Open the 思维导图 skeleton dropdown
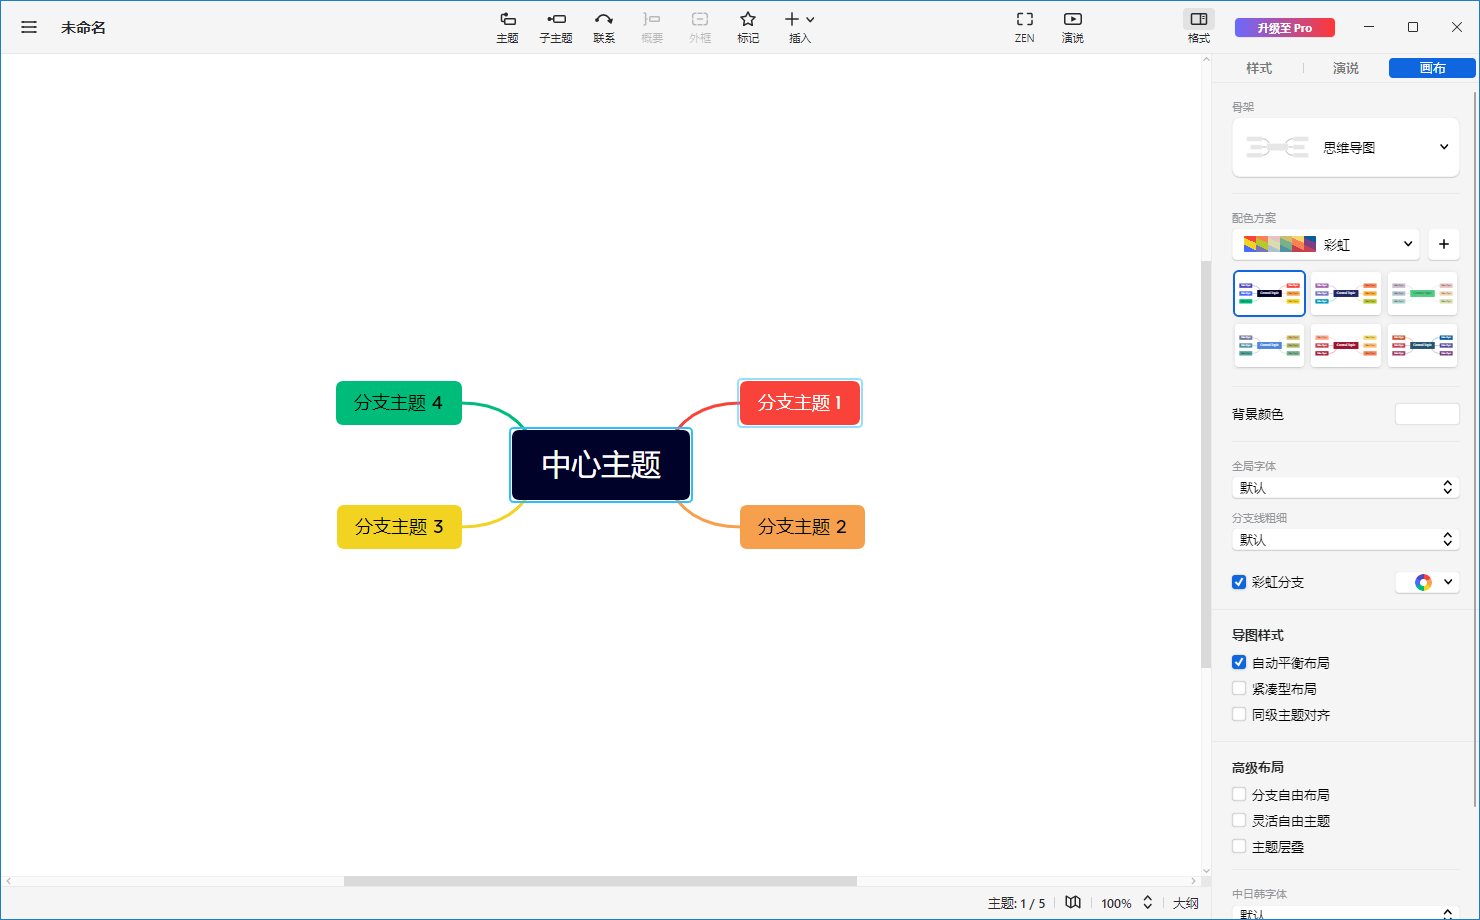The height and width of the screenshot is (920, 1480). (1346, 147)
